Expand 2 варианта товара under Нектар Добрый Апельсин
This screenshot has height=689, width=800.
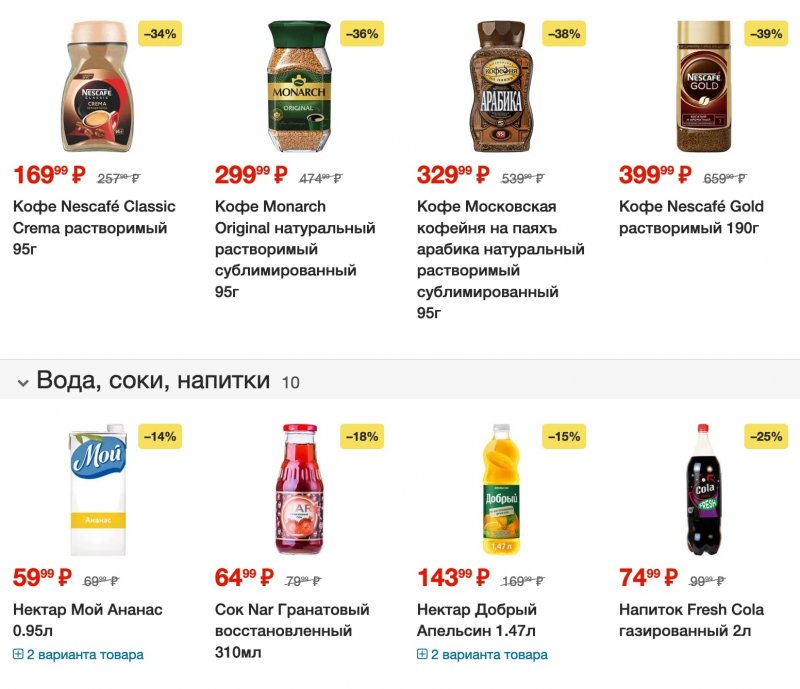click(x=482, y=655)
